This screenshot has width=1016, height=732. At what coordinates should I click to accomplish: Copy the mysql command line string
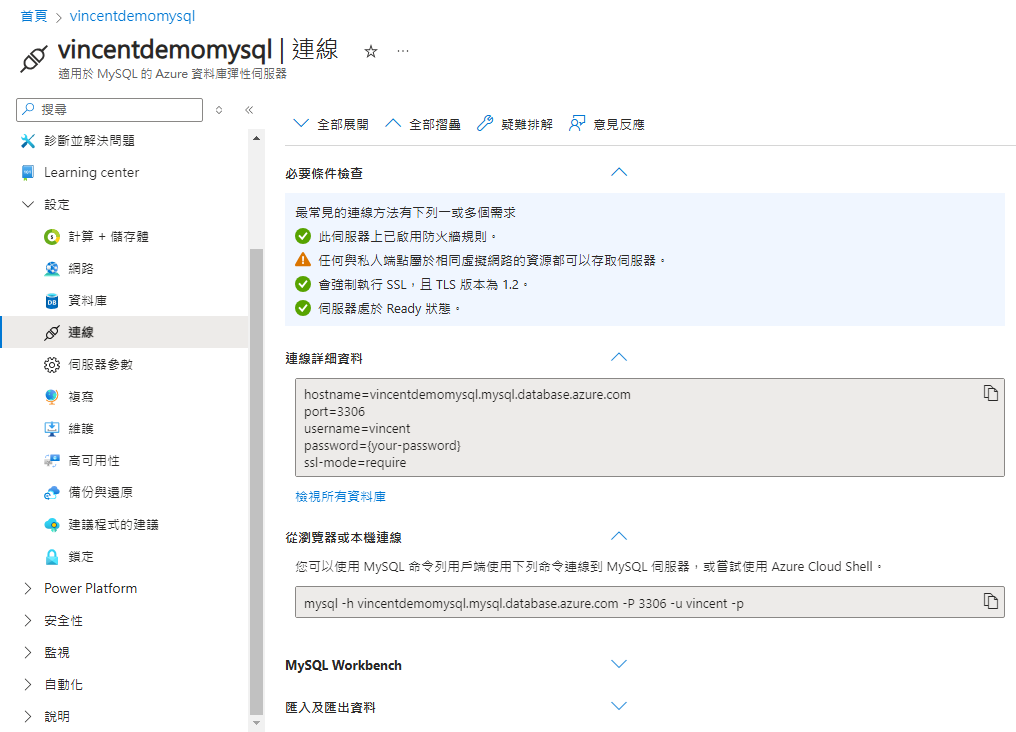point(990,600)
